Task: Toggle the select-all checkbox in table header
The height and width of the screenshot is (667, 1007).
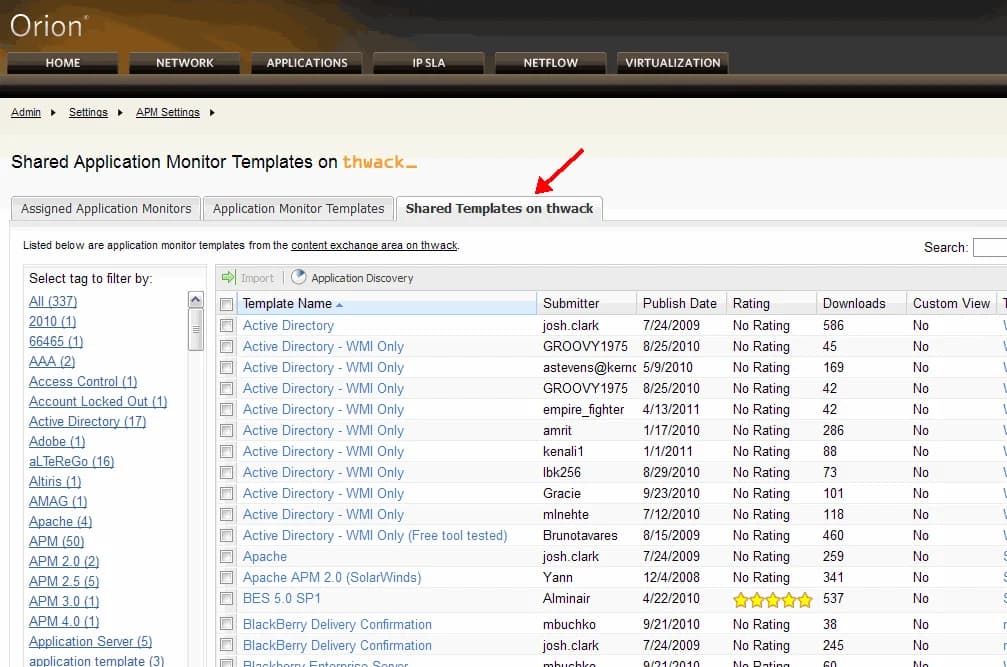Action: click(x=226, y=304)
